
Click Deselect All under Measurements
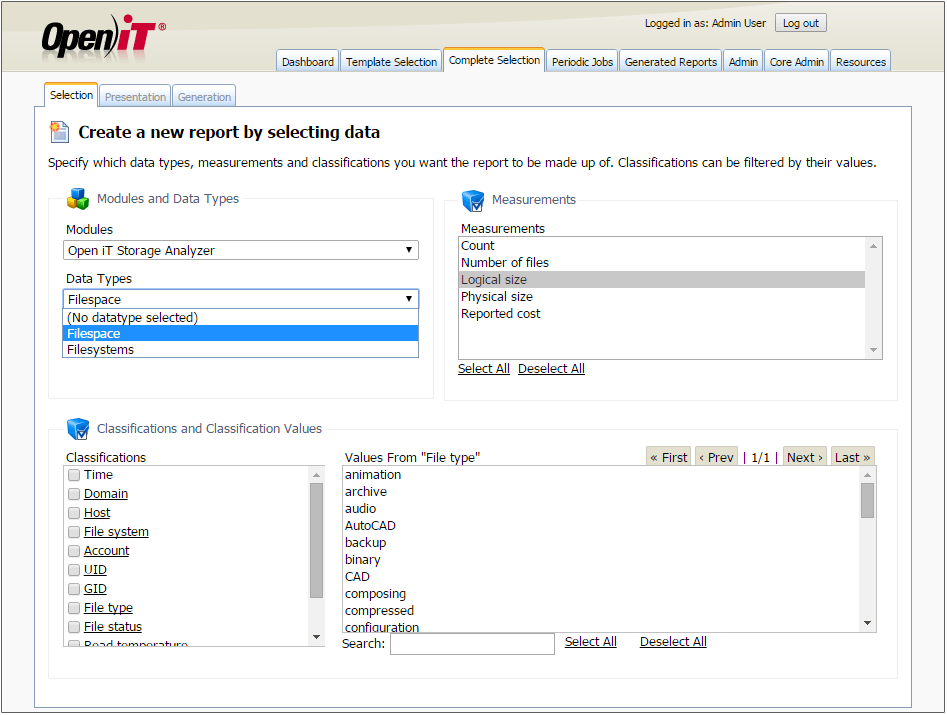[551, 369]
